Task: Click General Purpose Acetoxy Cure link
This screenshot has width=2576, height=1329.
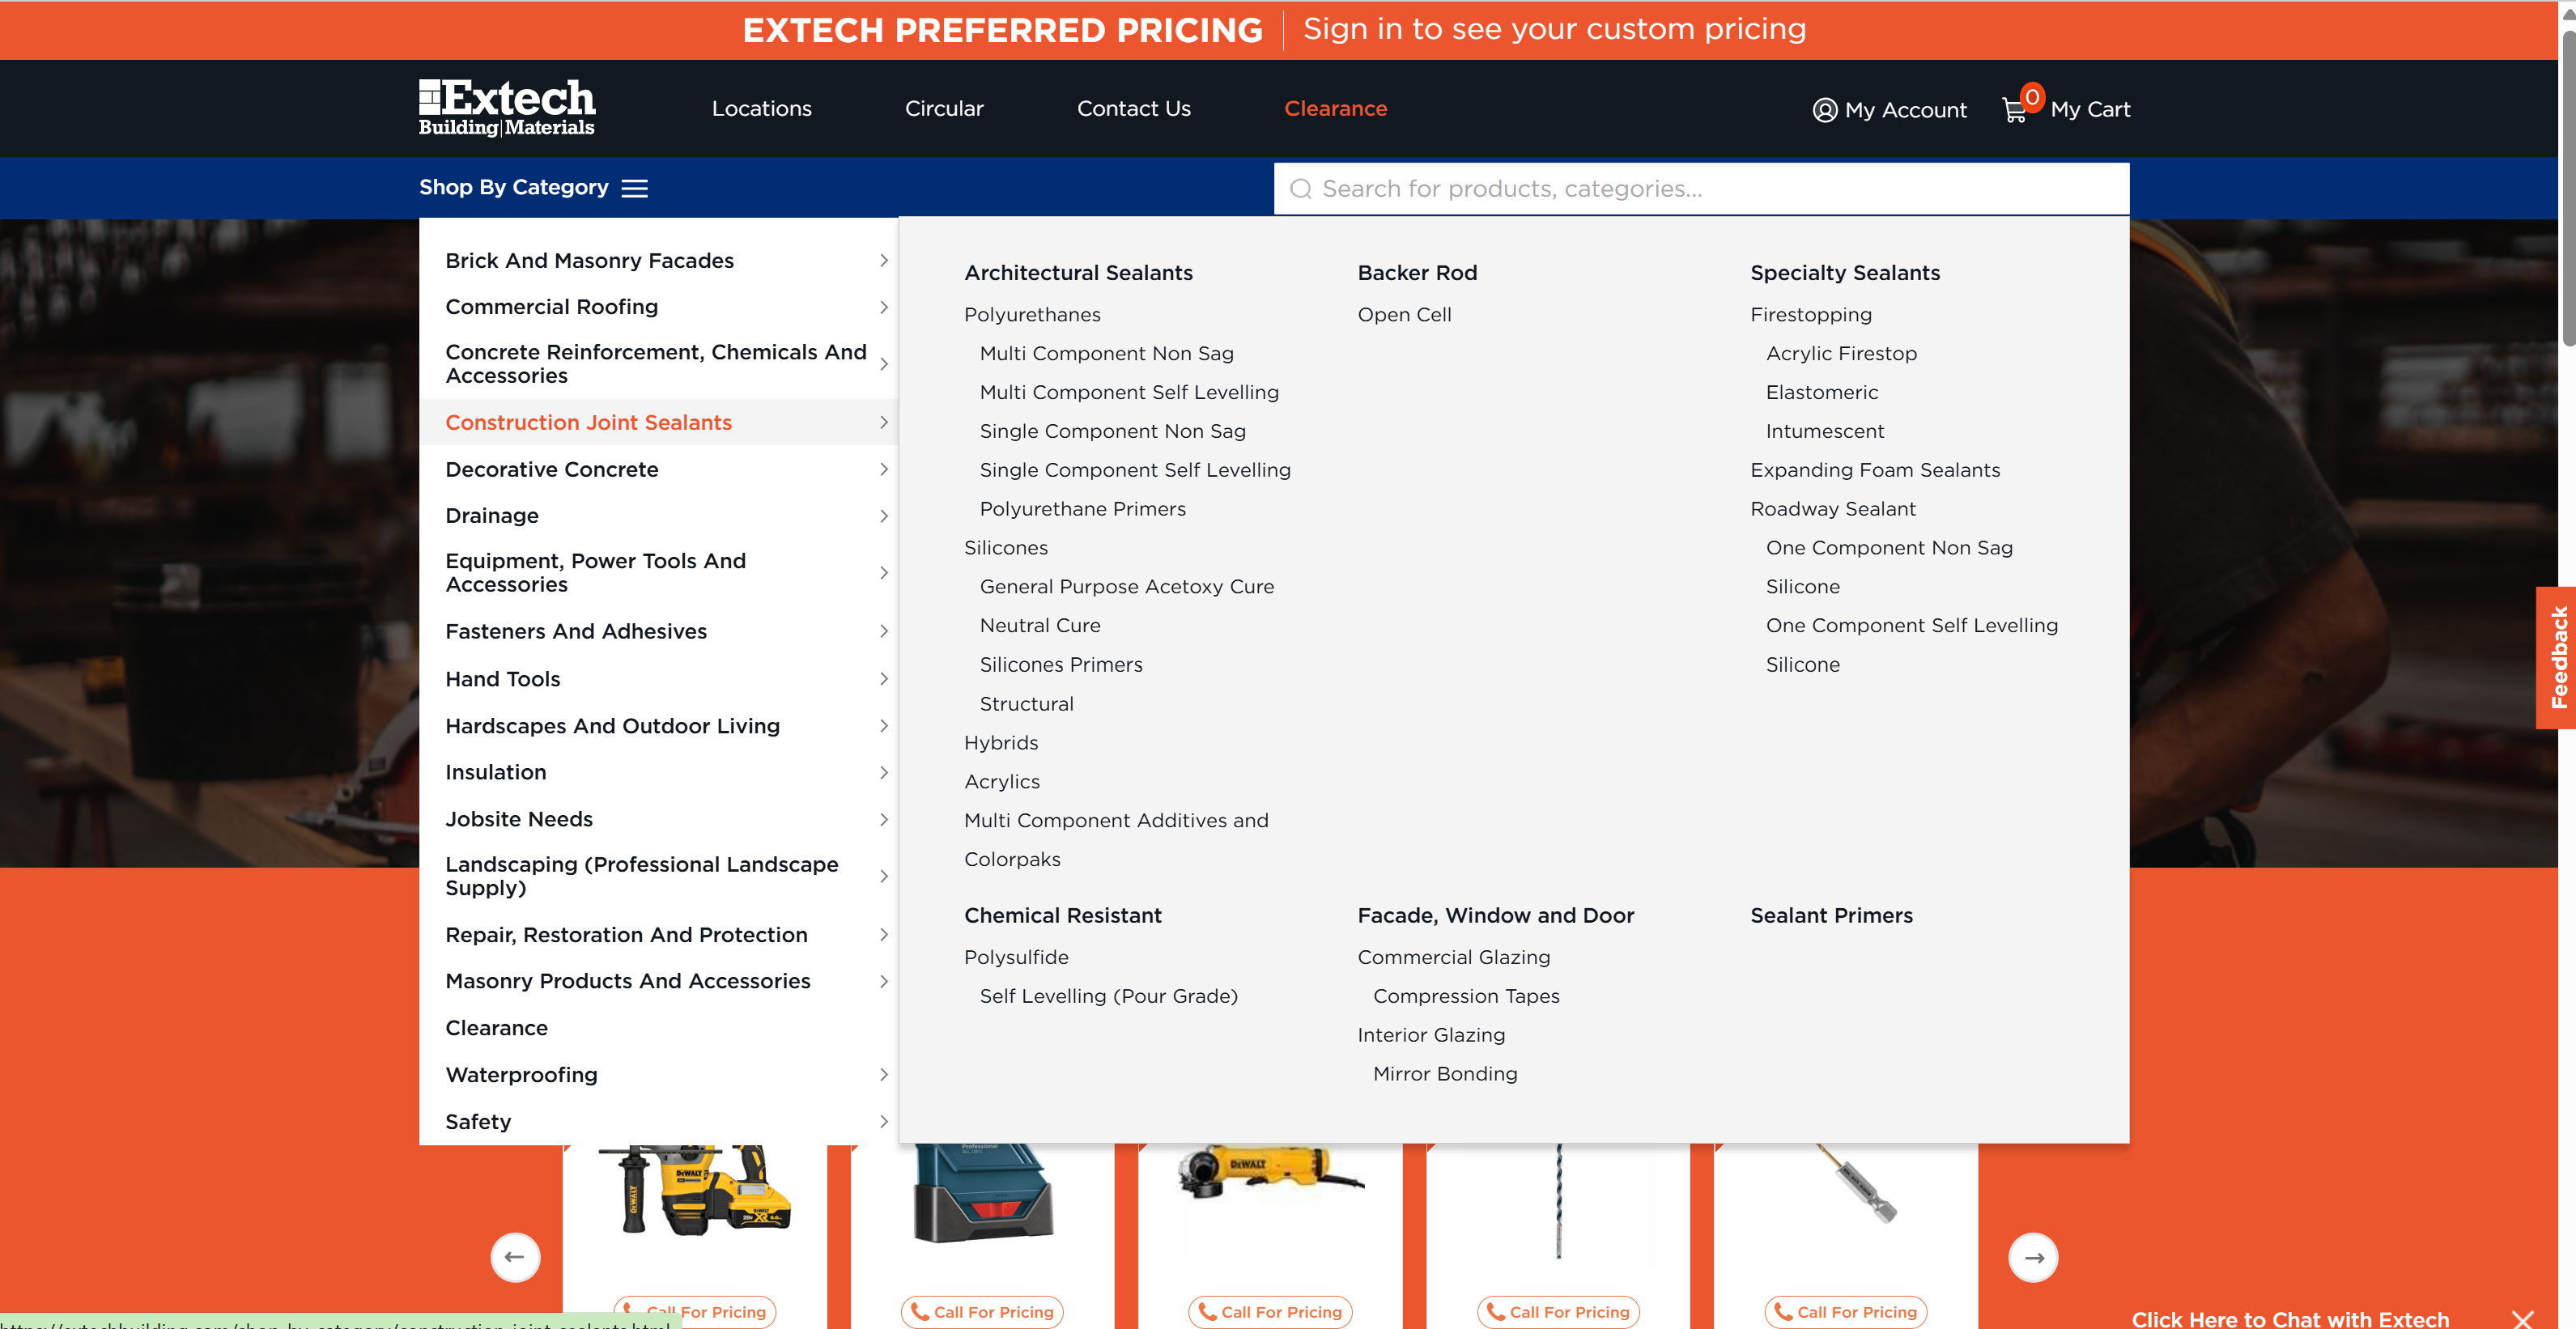Action: coord(1126,587)
